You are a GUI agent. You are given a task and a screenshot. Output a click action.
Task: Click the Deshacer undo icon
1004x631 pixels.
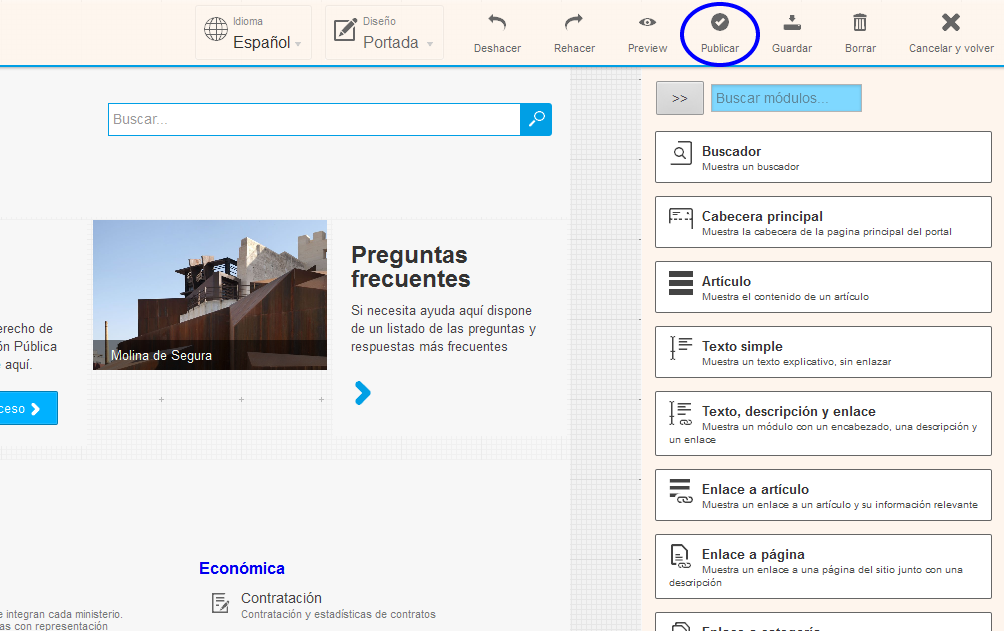[x=497, y=23]
